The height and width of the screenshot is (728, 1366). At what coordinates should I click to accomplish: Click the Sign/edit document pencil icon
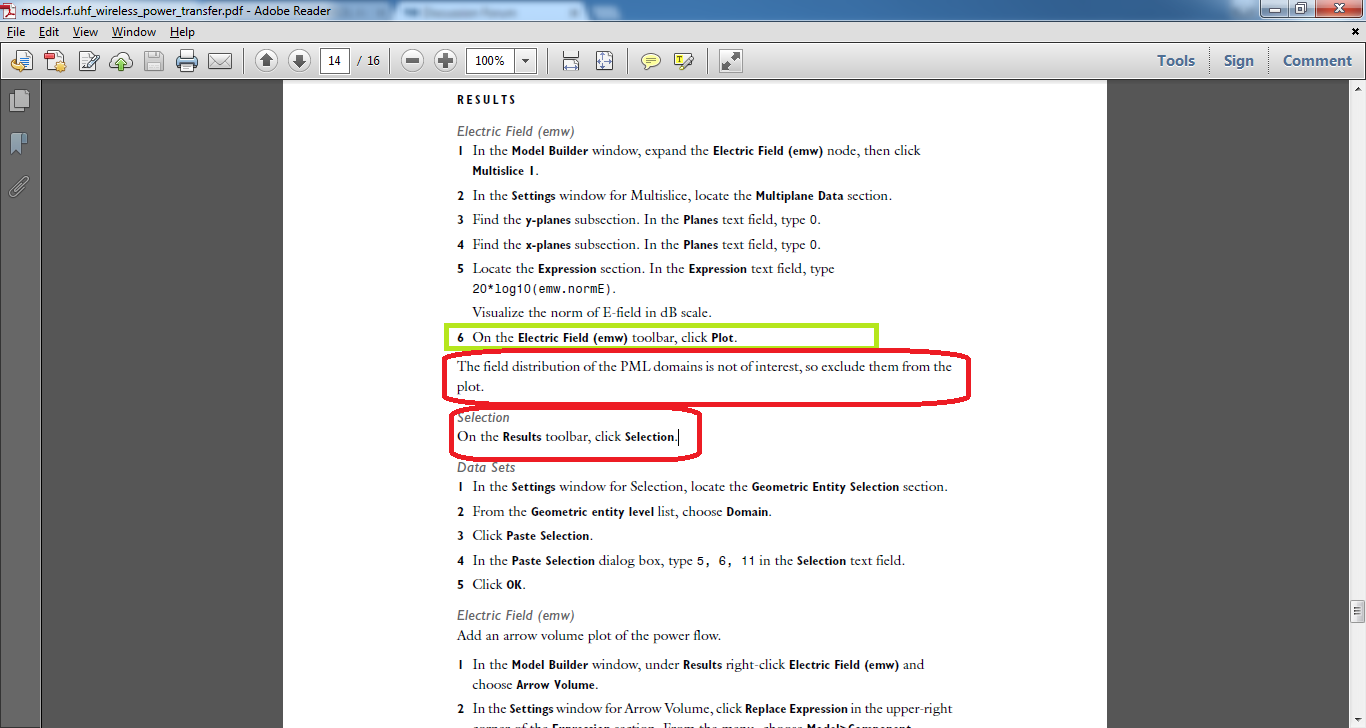coord(89,61)
